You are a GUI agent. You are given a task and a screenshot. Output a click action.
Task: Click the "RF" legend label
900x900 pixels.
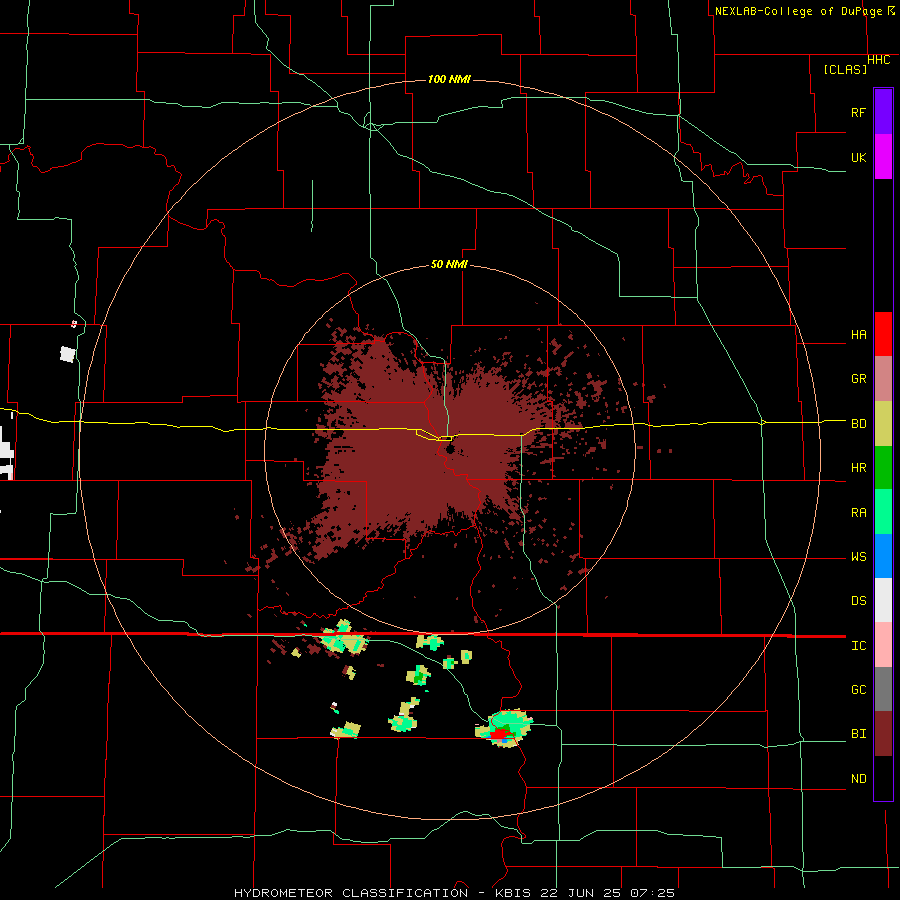click(x=858, y=112)
